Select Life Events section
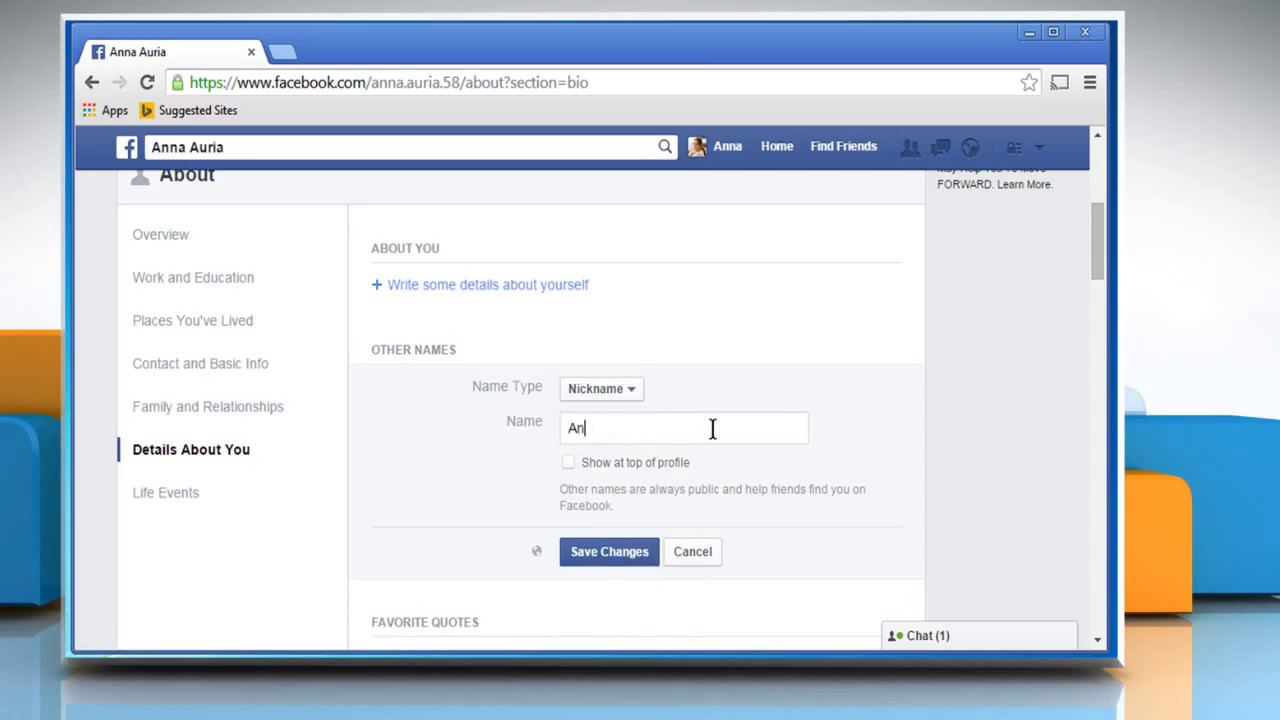Screen dimensions: 1280x720 pyautogui.click(x=166, y=493)
